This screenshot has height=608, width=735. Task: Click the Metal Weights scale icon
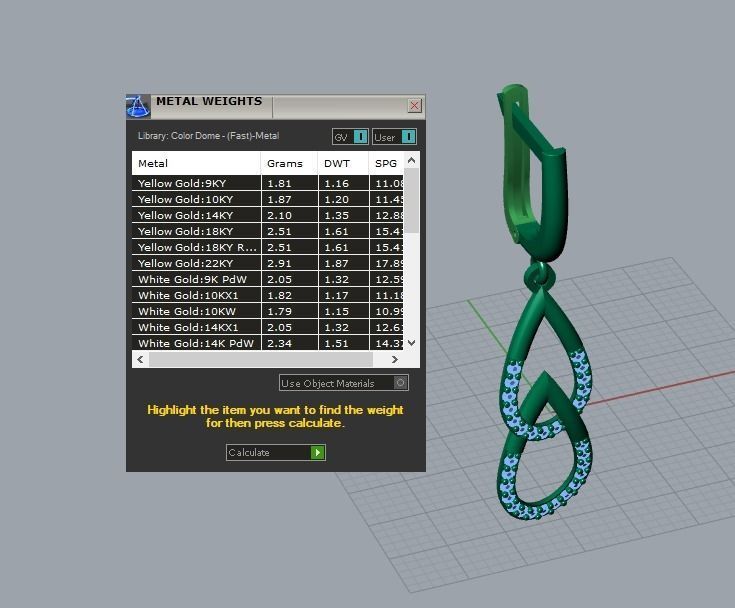click(x=138, y=106)
